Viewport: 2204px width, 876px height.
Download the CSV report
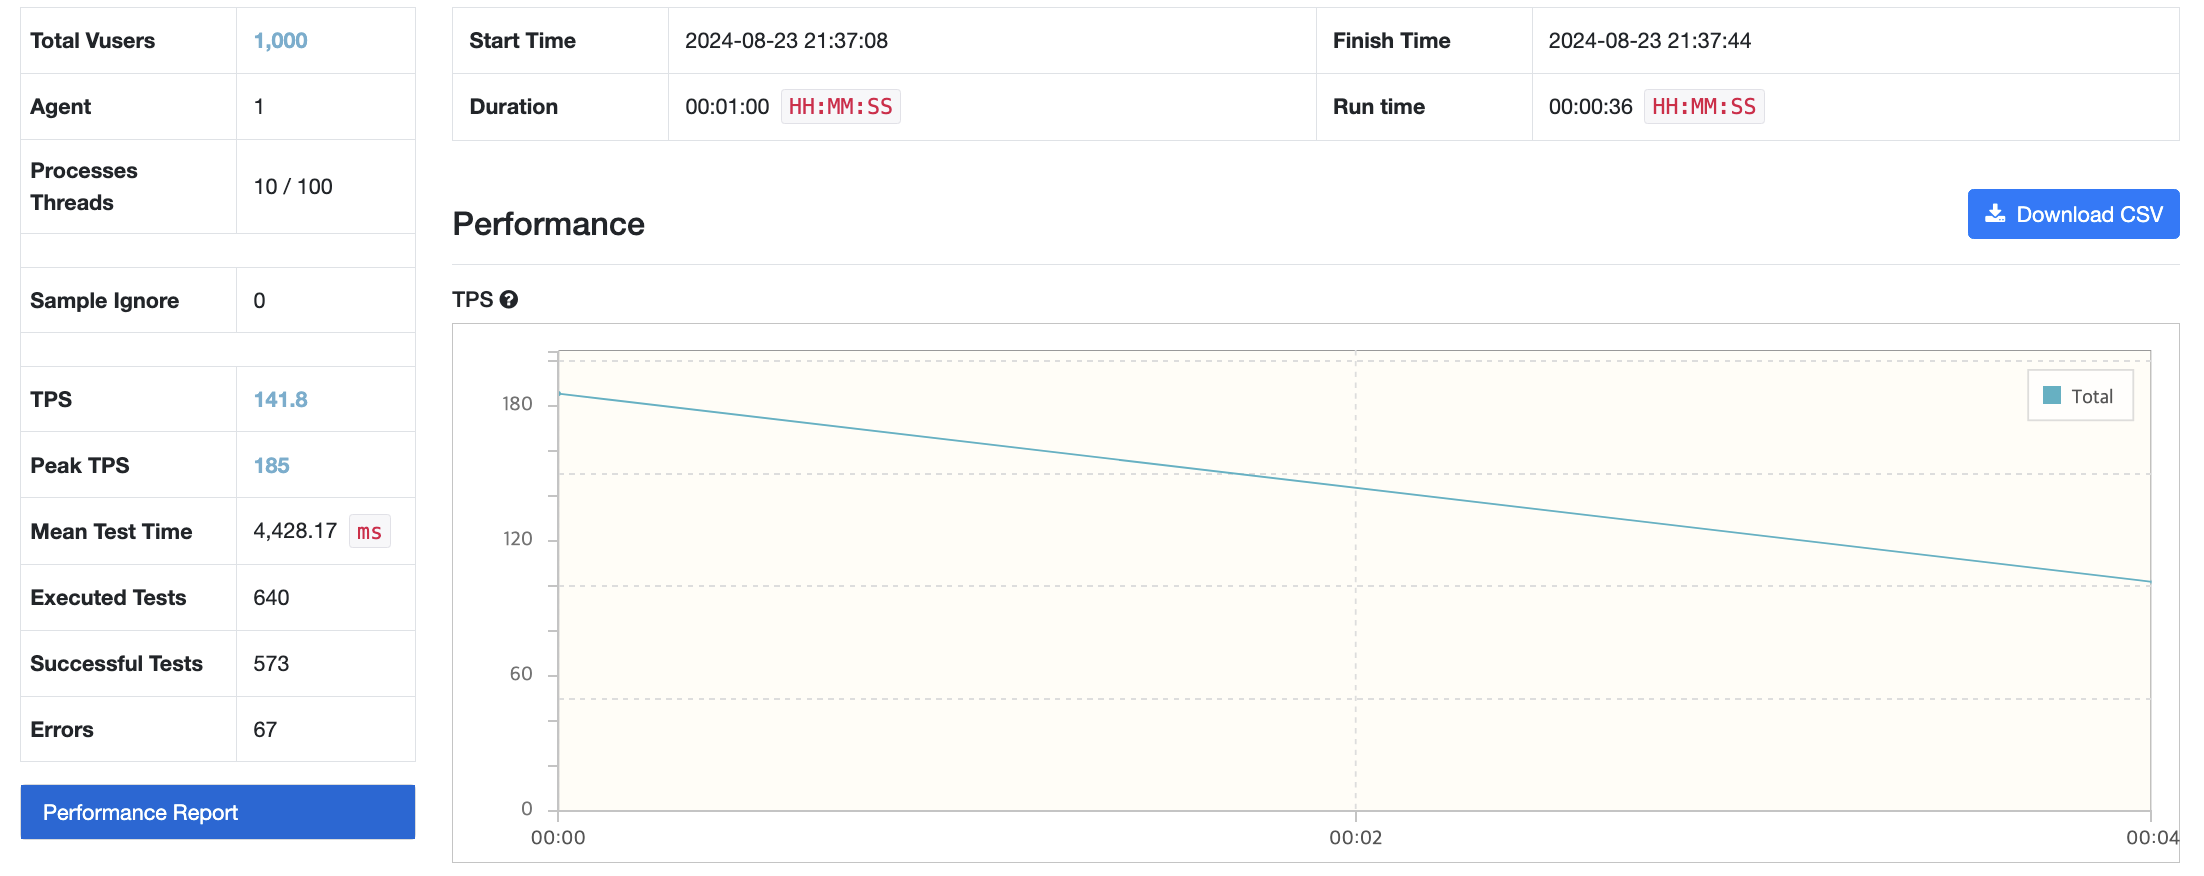(2073, 214)
